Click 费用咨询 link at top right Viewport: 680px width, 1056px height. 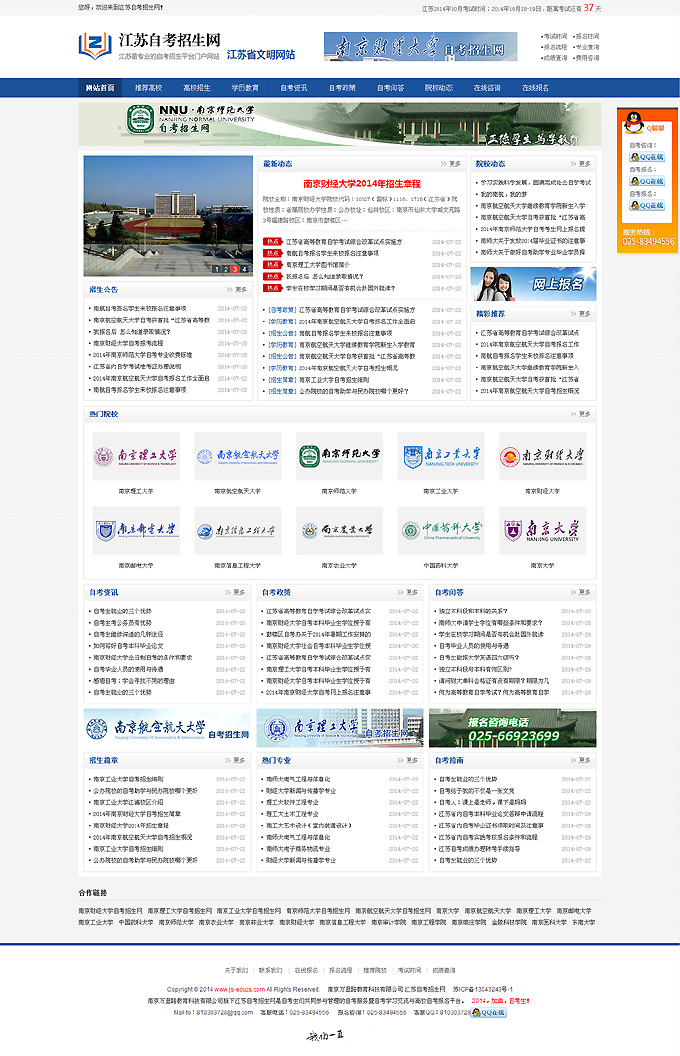click(587, 58)
